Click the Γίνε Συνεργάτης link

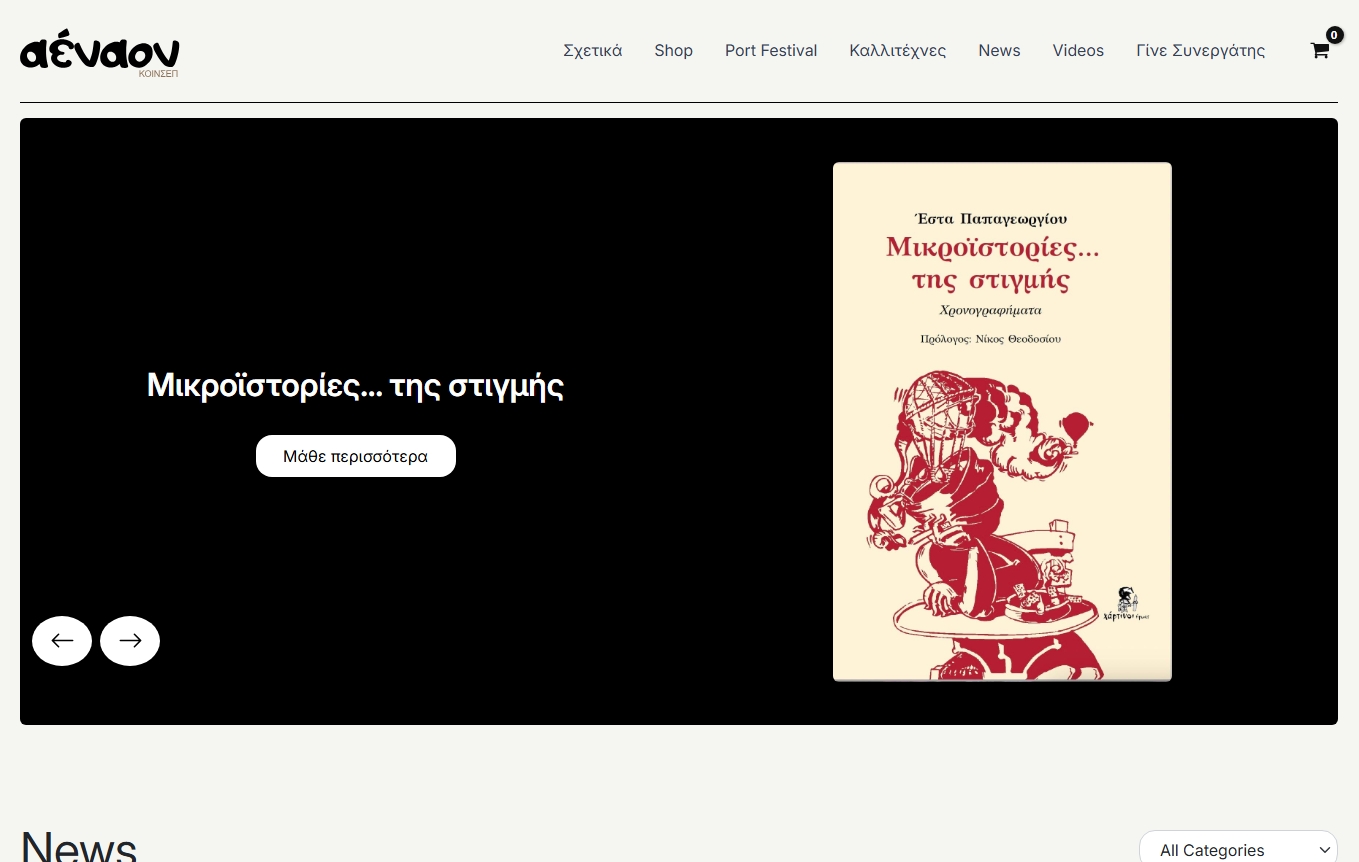(1201, 50)
